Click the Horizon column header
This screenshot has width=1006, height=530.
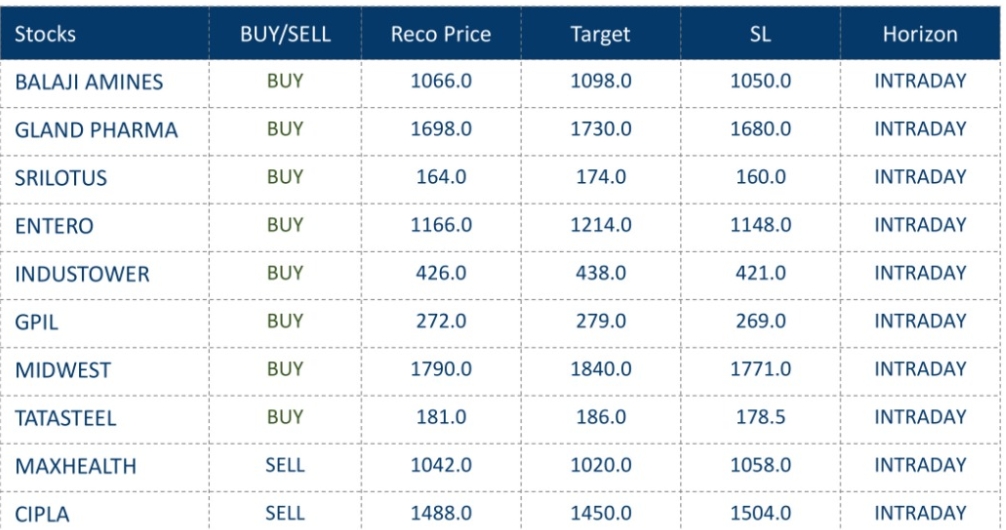pos(920,34)
